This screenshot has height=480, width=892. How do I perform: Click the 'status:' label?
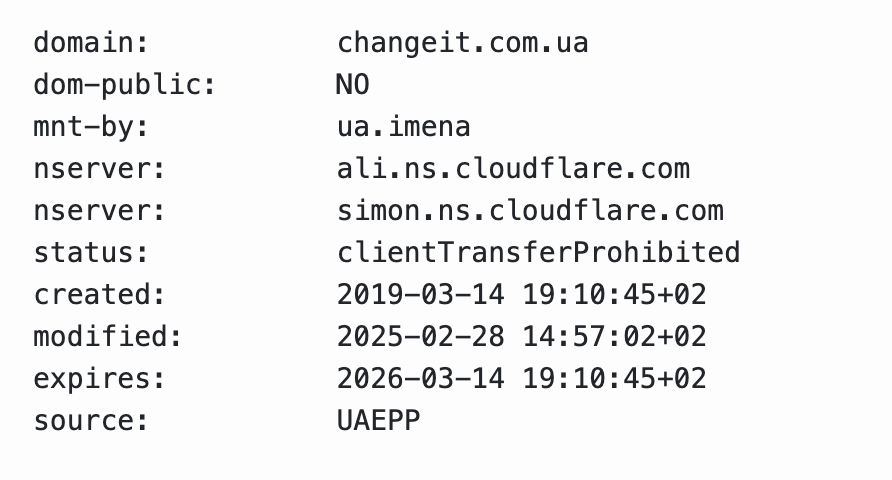(91, 253)
